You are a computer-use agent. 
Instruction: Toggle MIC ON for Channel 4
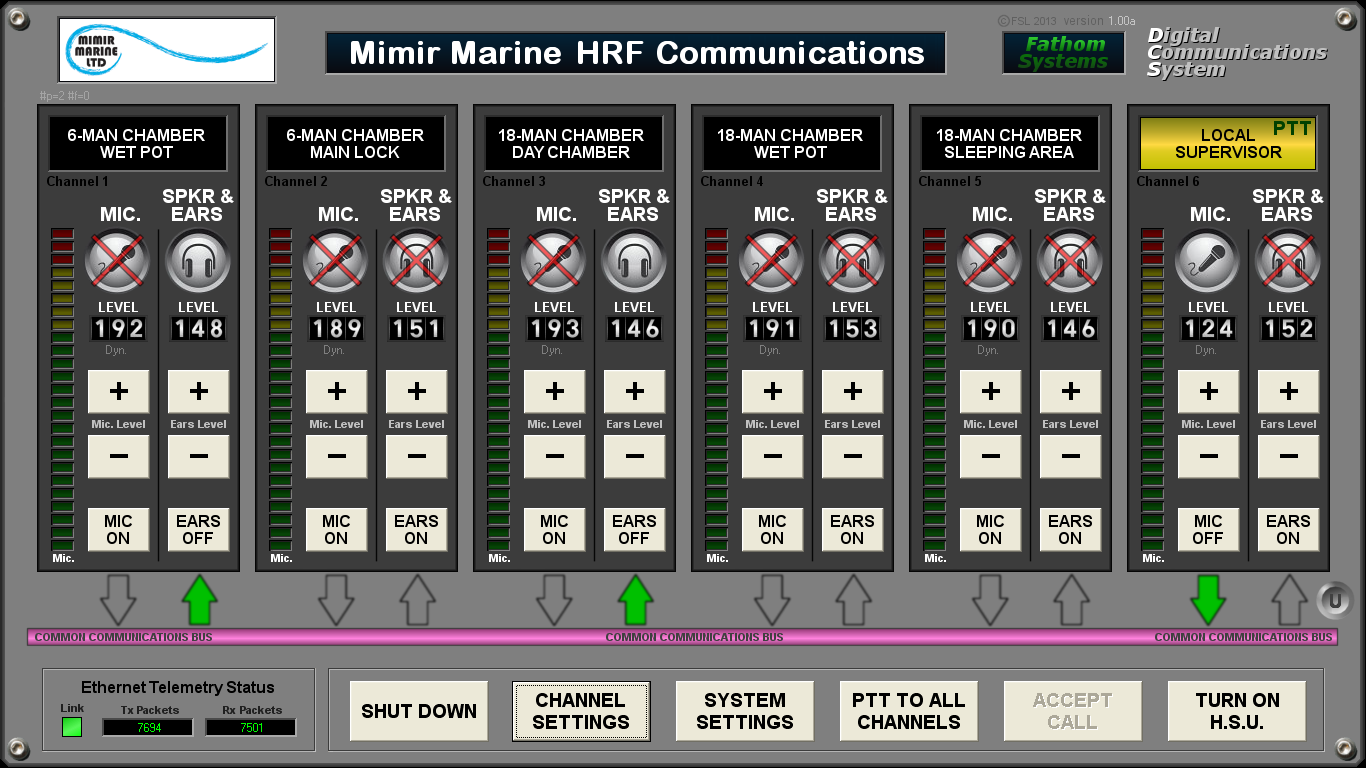click(772, 530)
